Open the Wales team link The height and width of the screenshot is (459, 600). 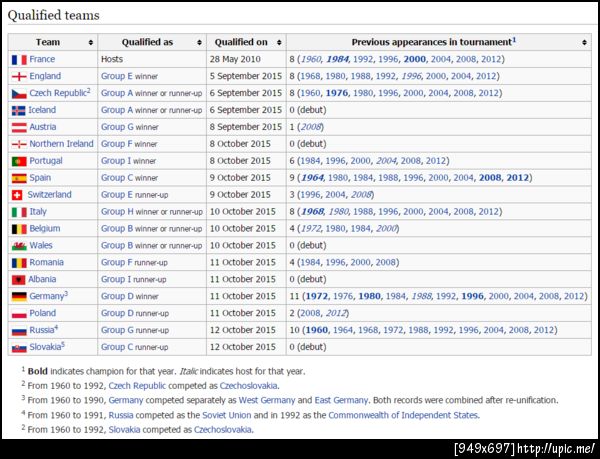(x=41, y=246)
